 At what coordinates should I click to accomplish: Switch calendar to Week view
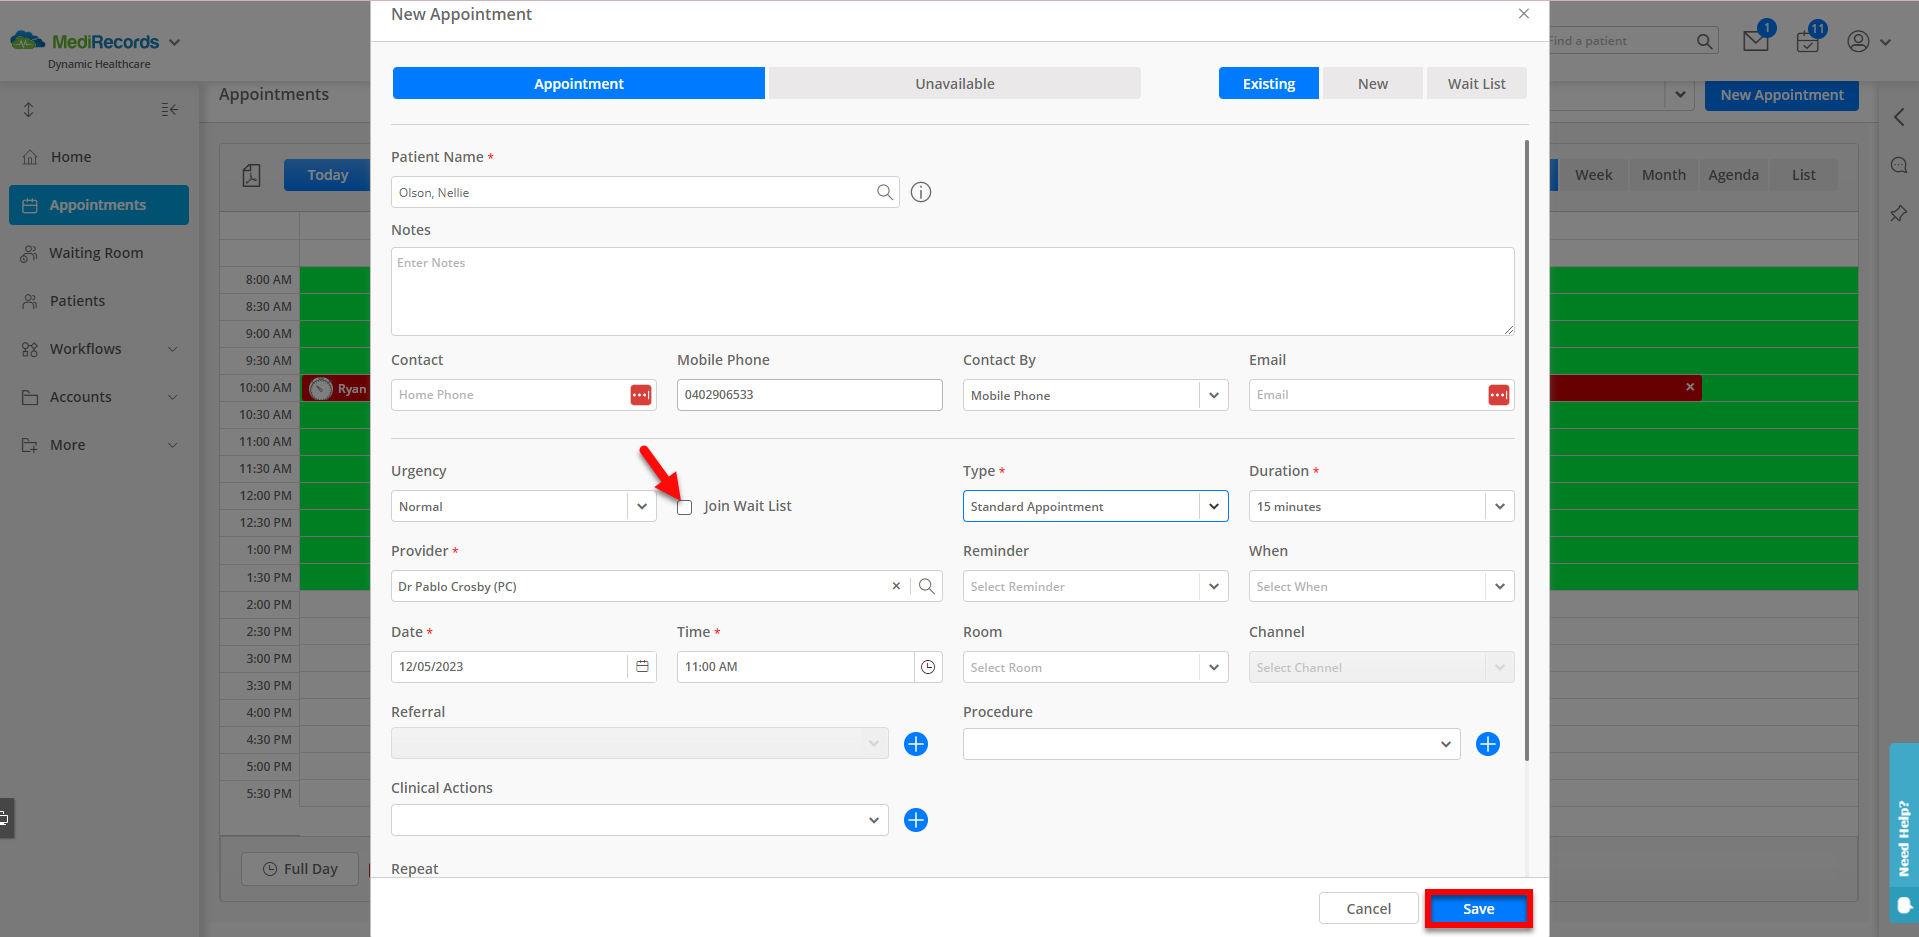coord(1594,175)
